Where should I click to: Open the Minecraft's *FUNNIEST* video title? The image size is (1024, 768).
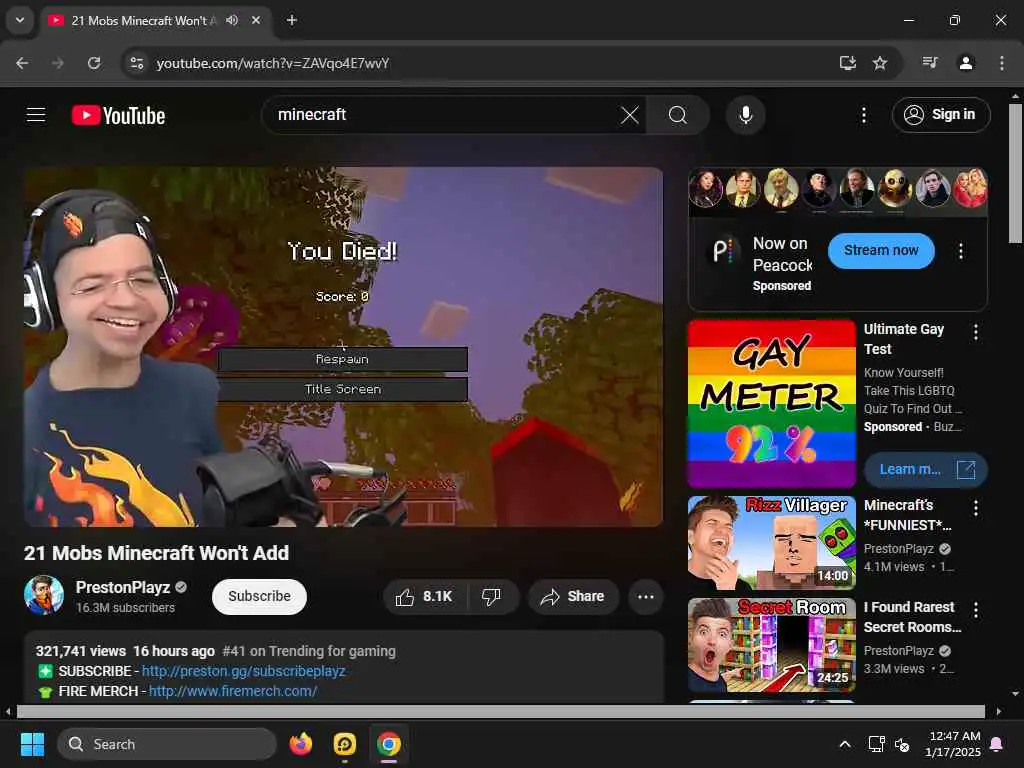[908, 515]
